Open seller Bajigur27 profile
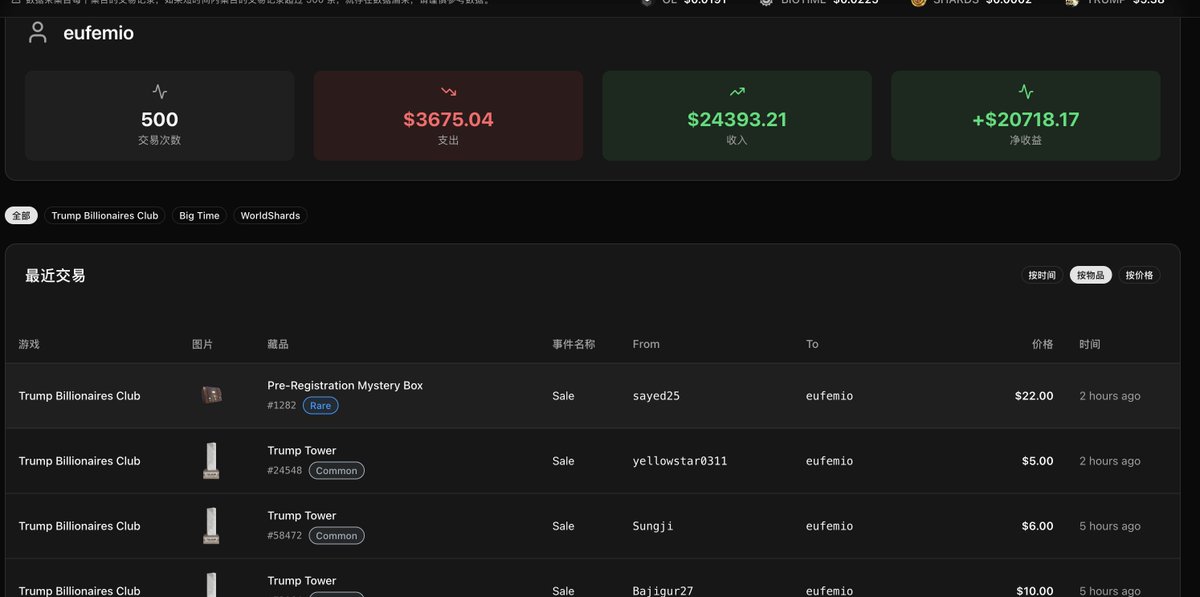This screenshot has height=597, width=1200. [663, 590]
